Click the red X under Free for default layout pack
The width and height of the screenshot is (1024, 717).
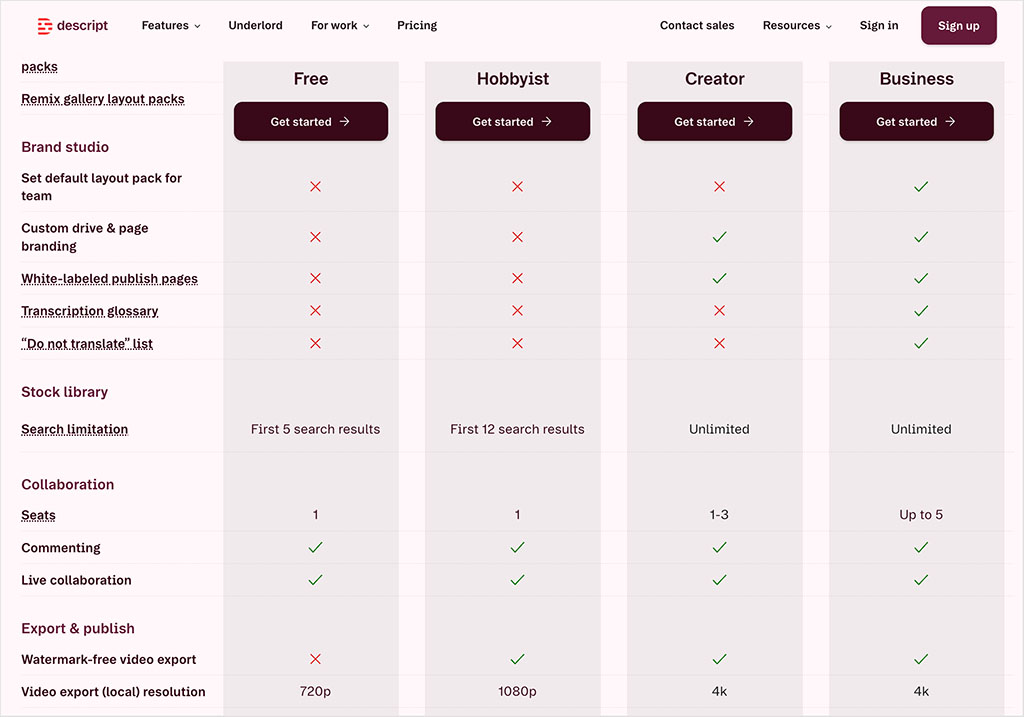click(x=315, y=186)
